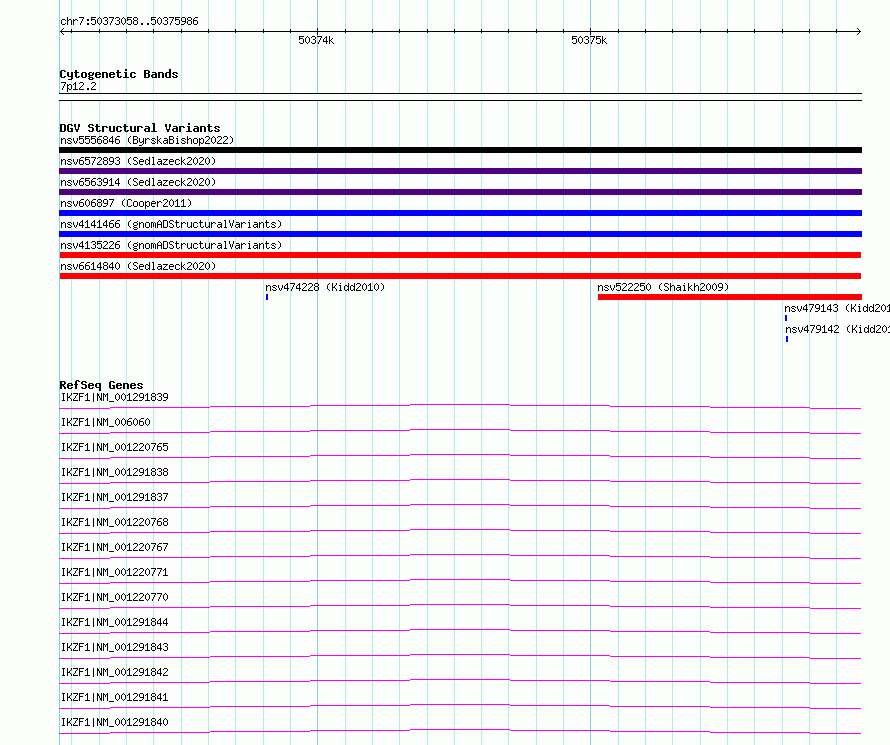
Task: Select transcript IKZF1|NM_001220765
Action: coord(115,447)
